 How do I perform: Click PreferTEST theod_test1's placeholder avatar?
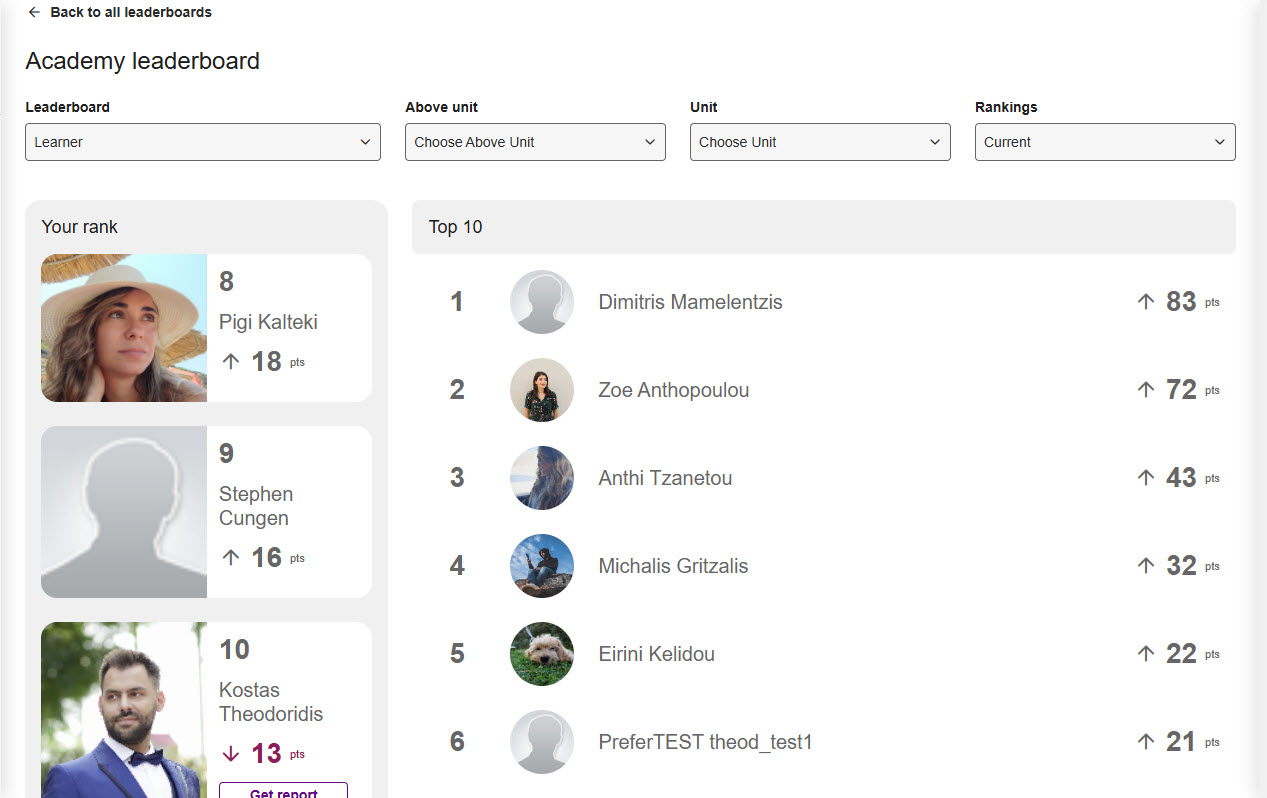coord(542,742)
